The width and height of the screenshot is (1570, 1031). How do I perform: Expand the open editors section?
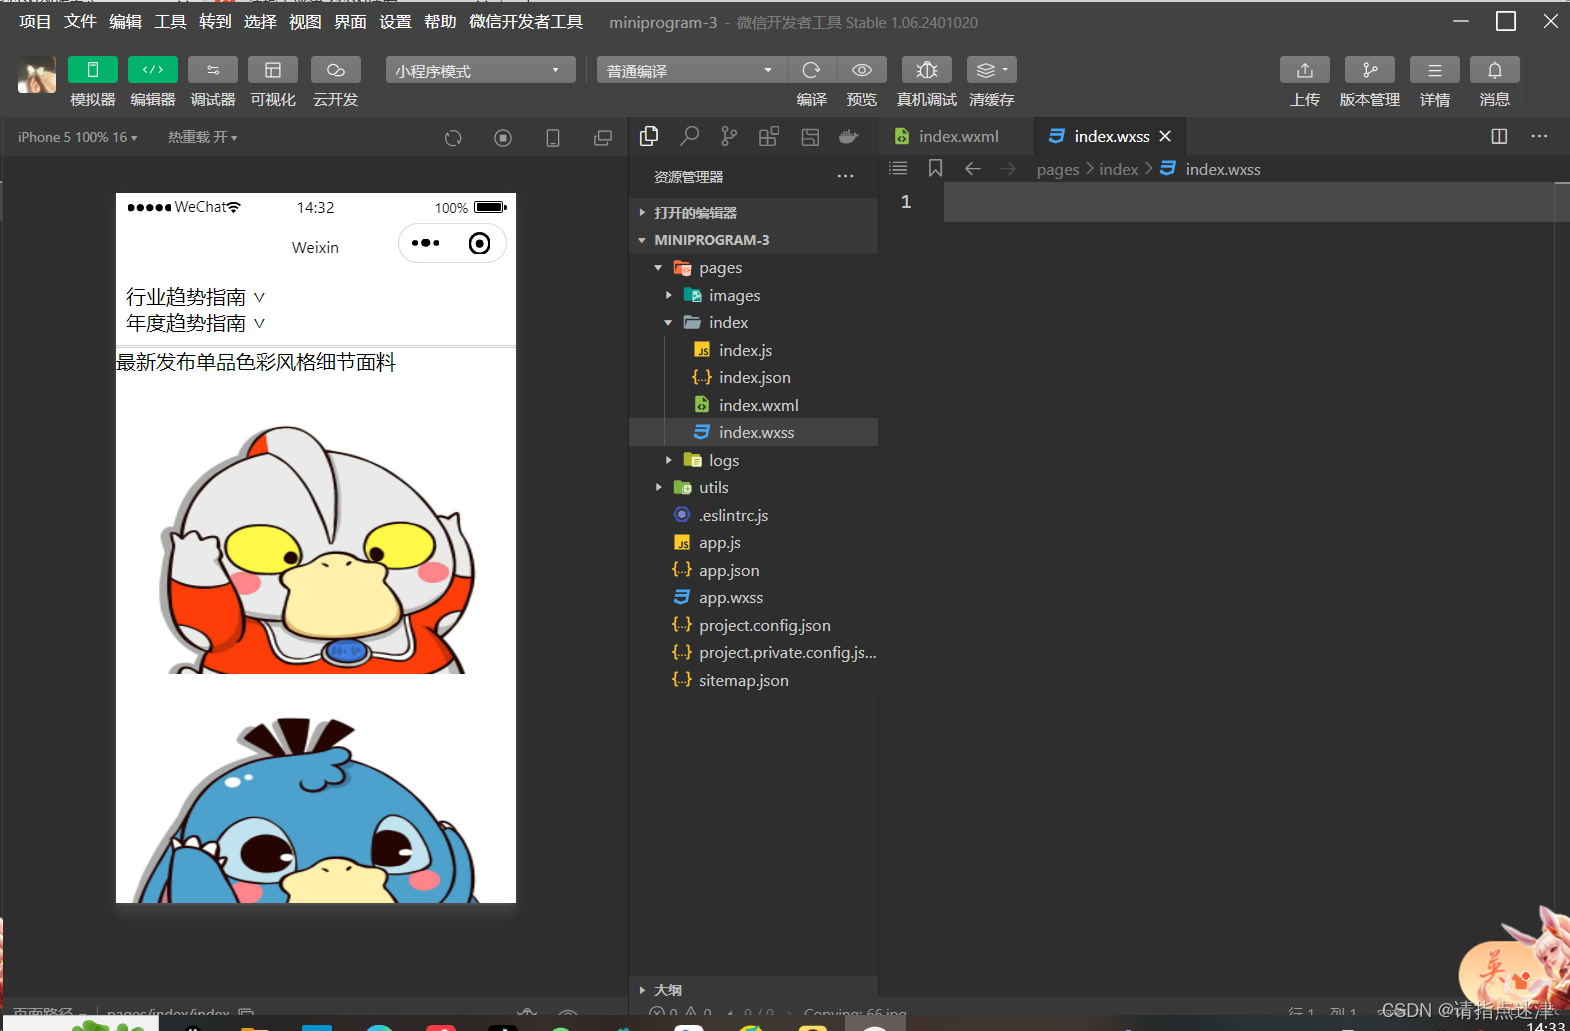pyautogui.click(x=753, y=212)
